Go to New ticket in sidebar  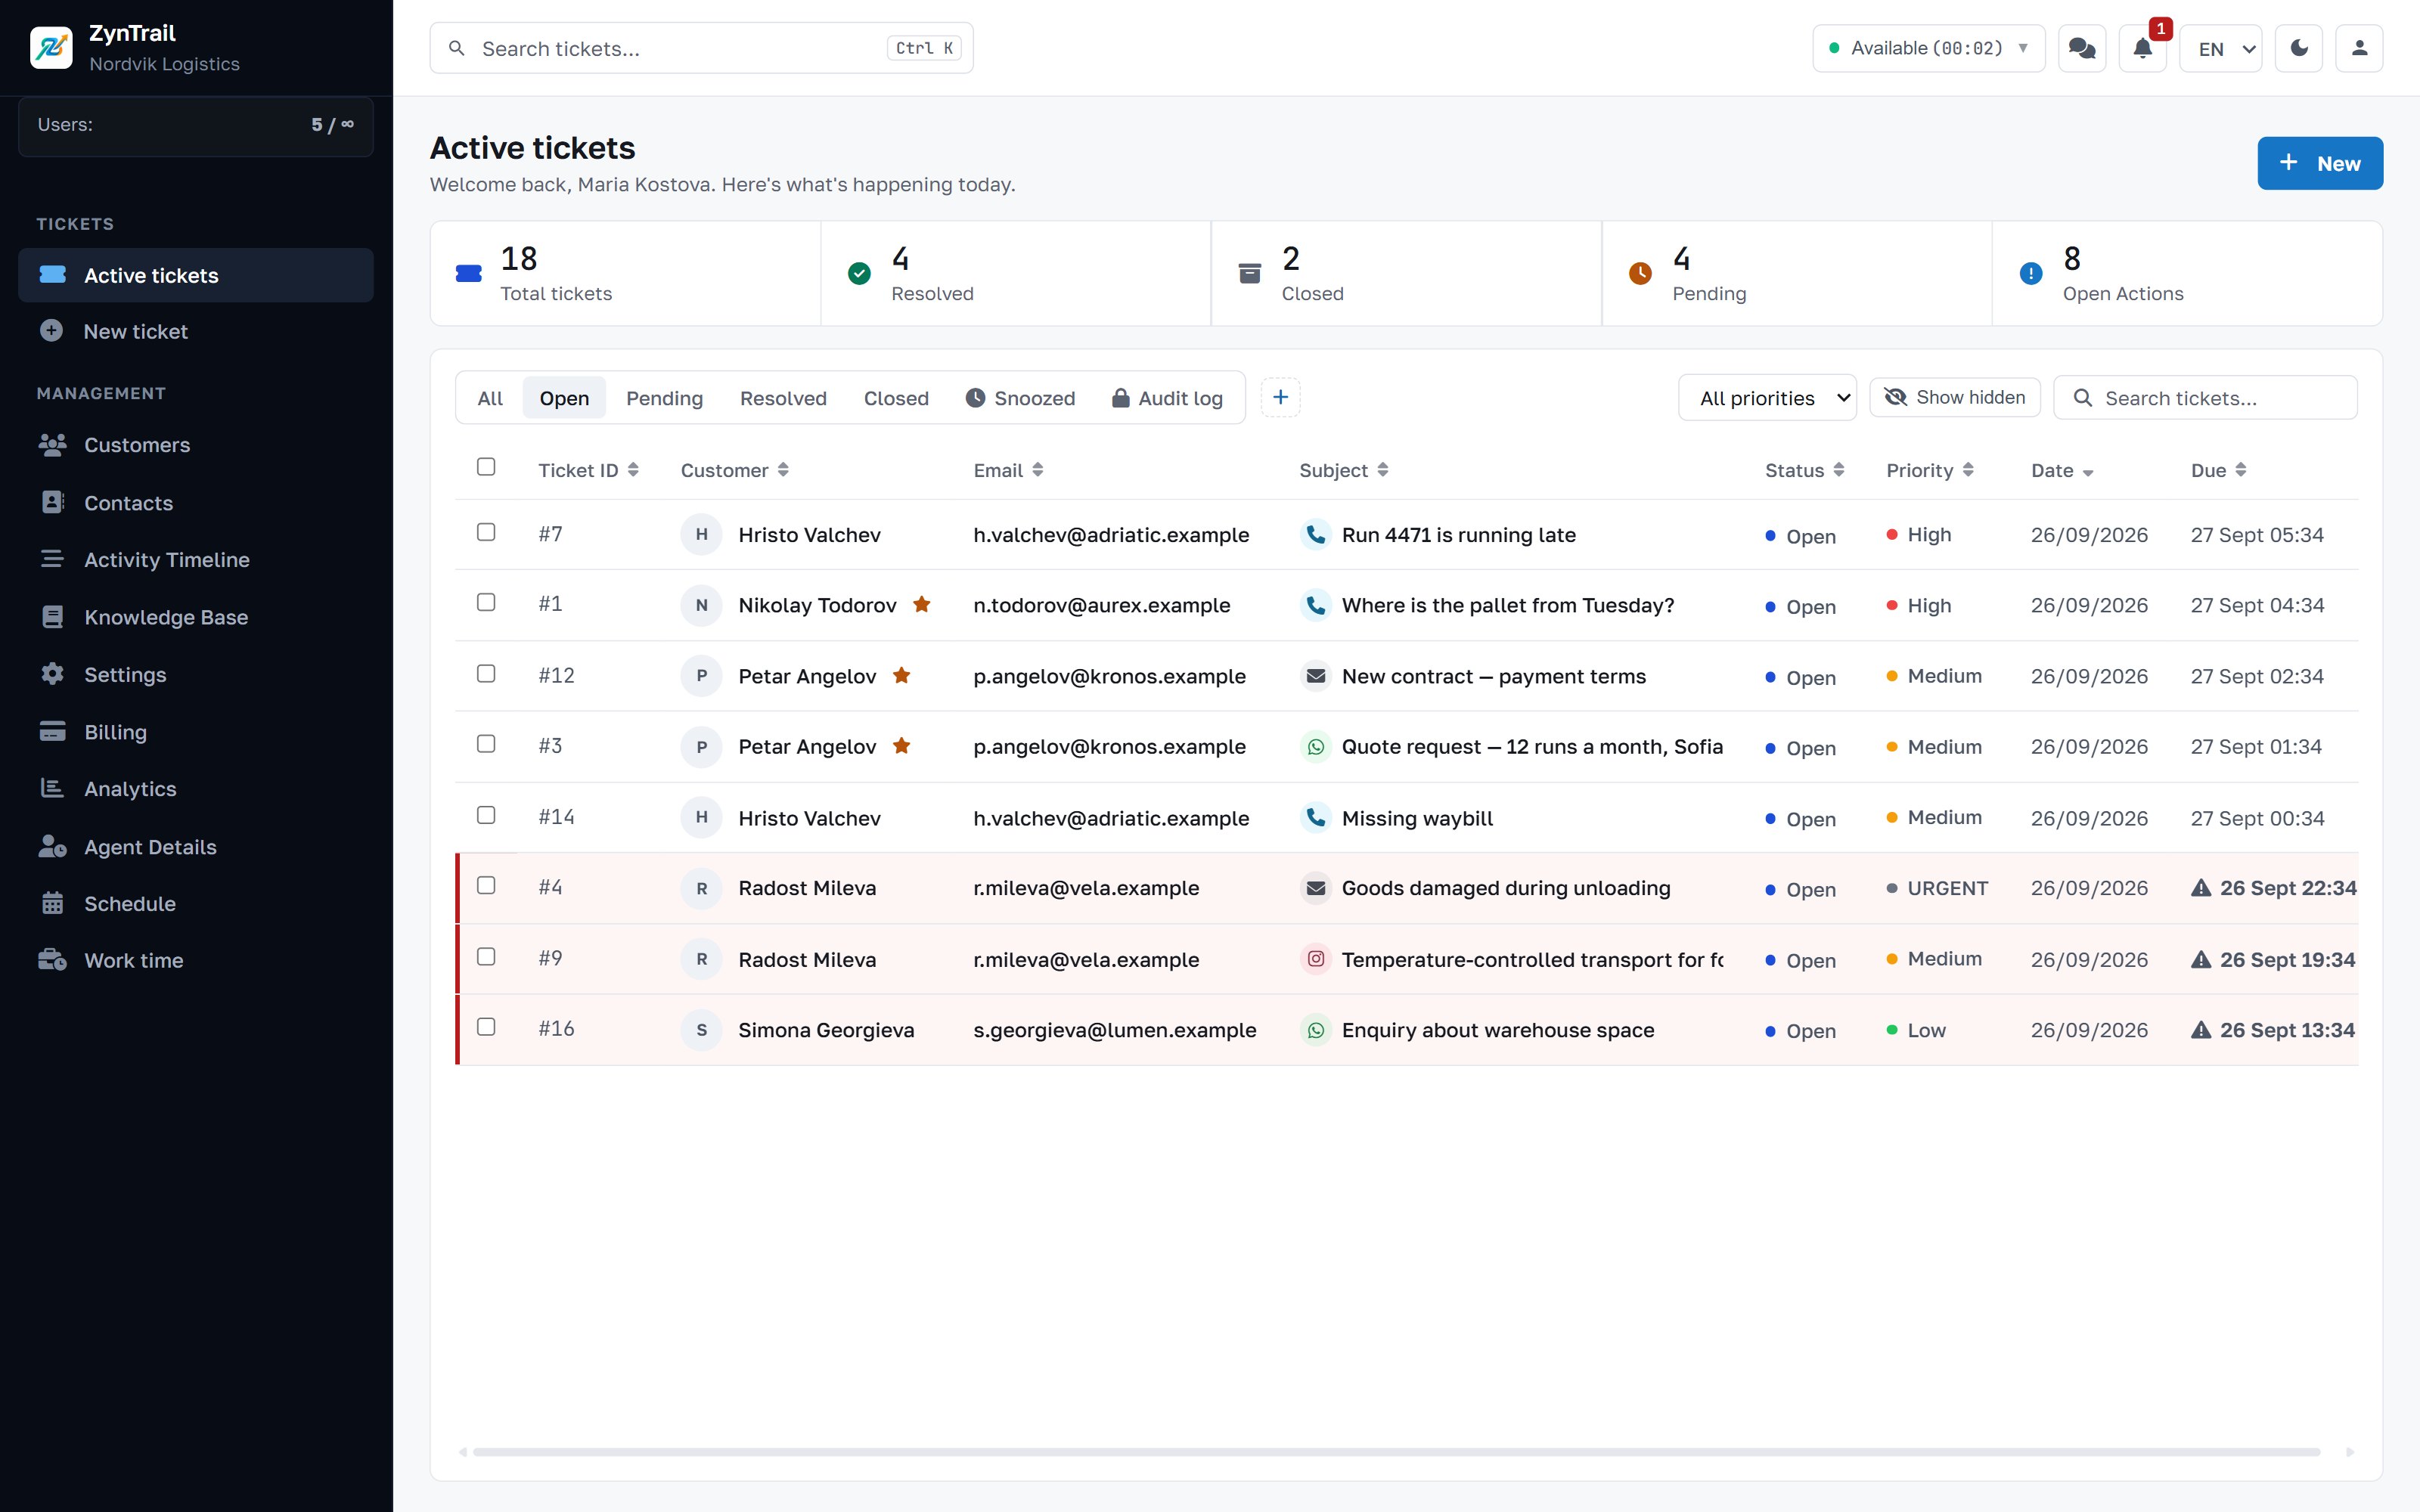point(196,331)
